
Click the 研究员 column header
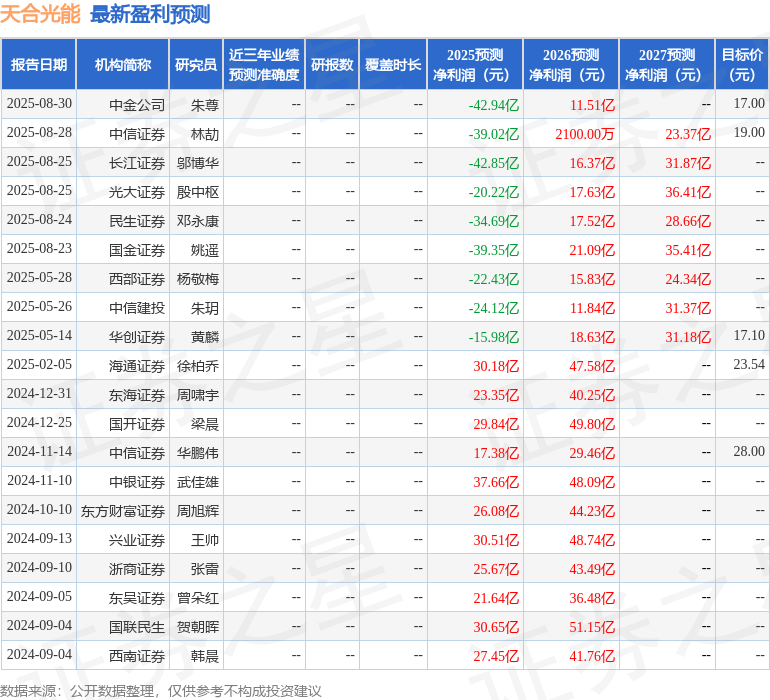(195, 64)
